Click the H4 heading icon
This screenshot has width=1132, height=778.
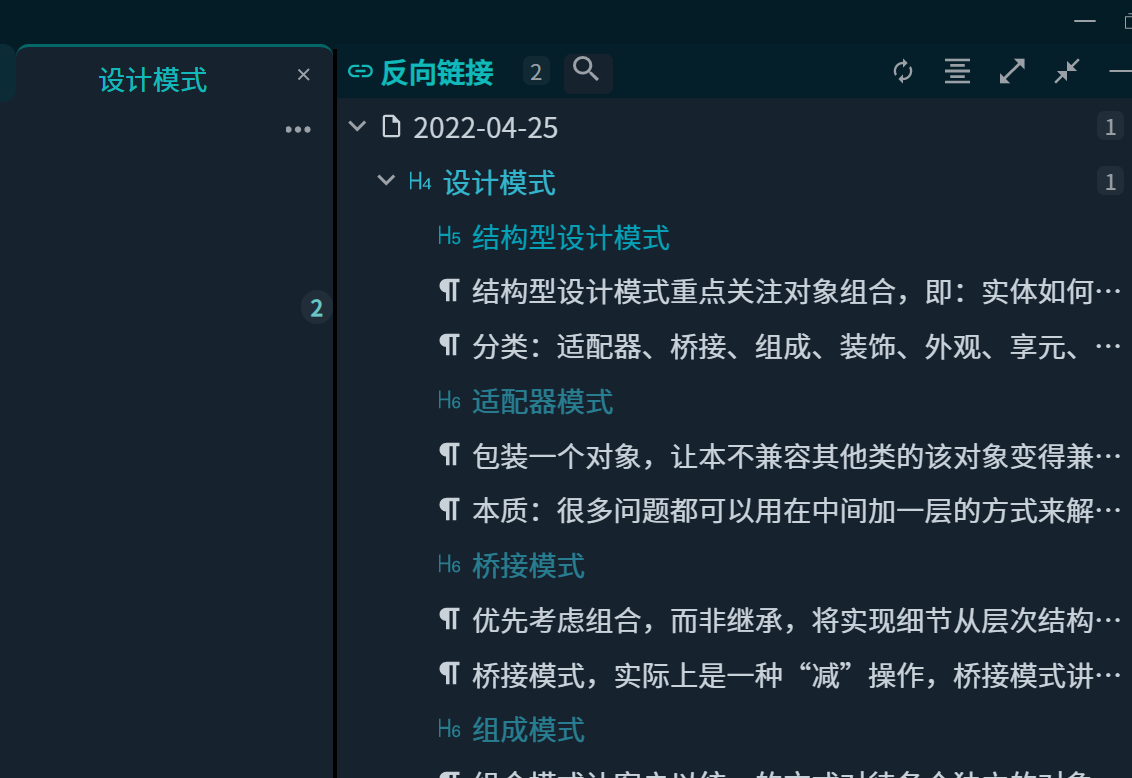tap(419, 182)
